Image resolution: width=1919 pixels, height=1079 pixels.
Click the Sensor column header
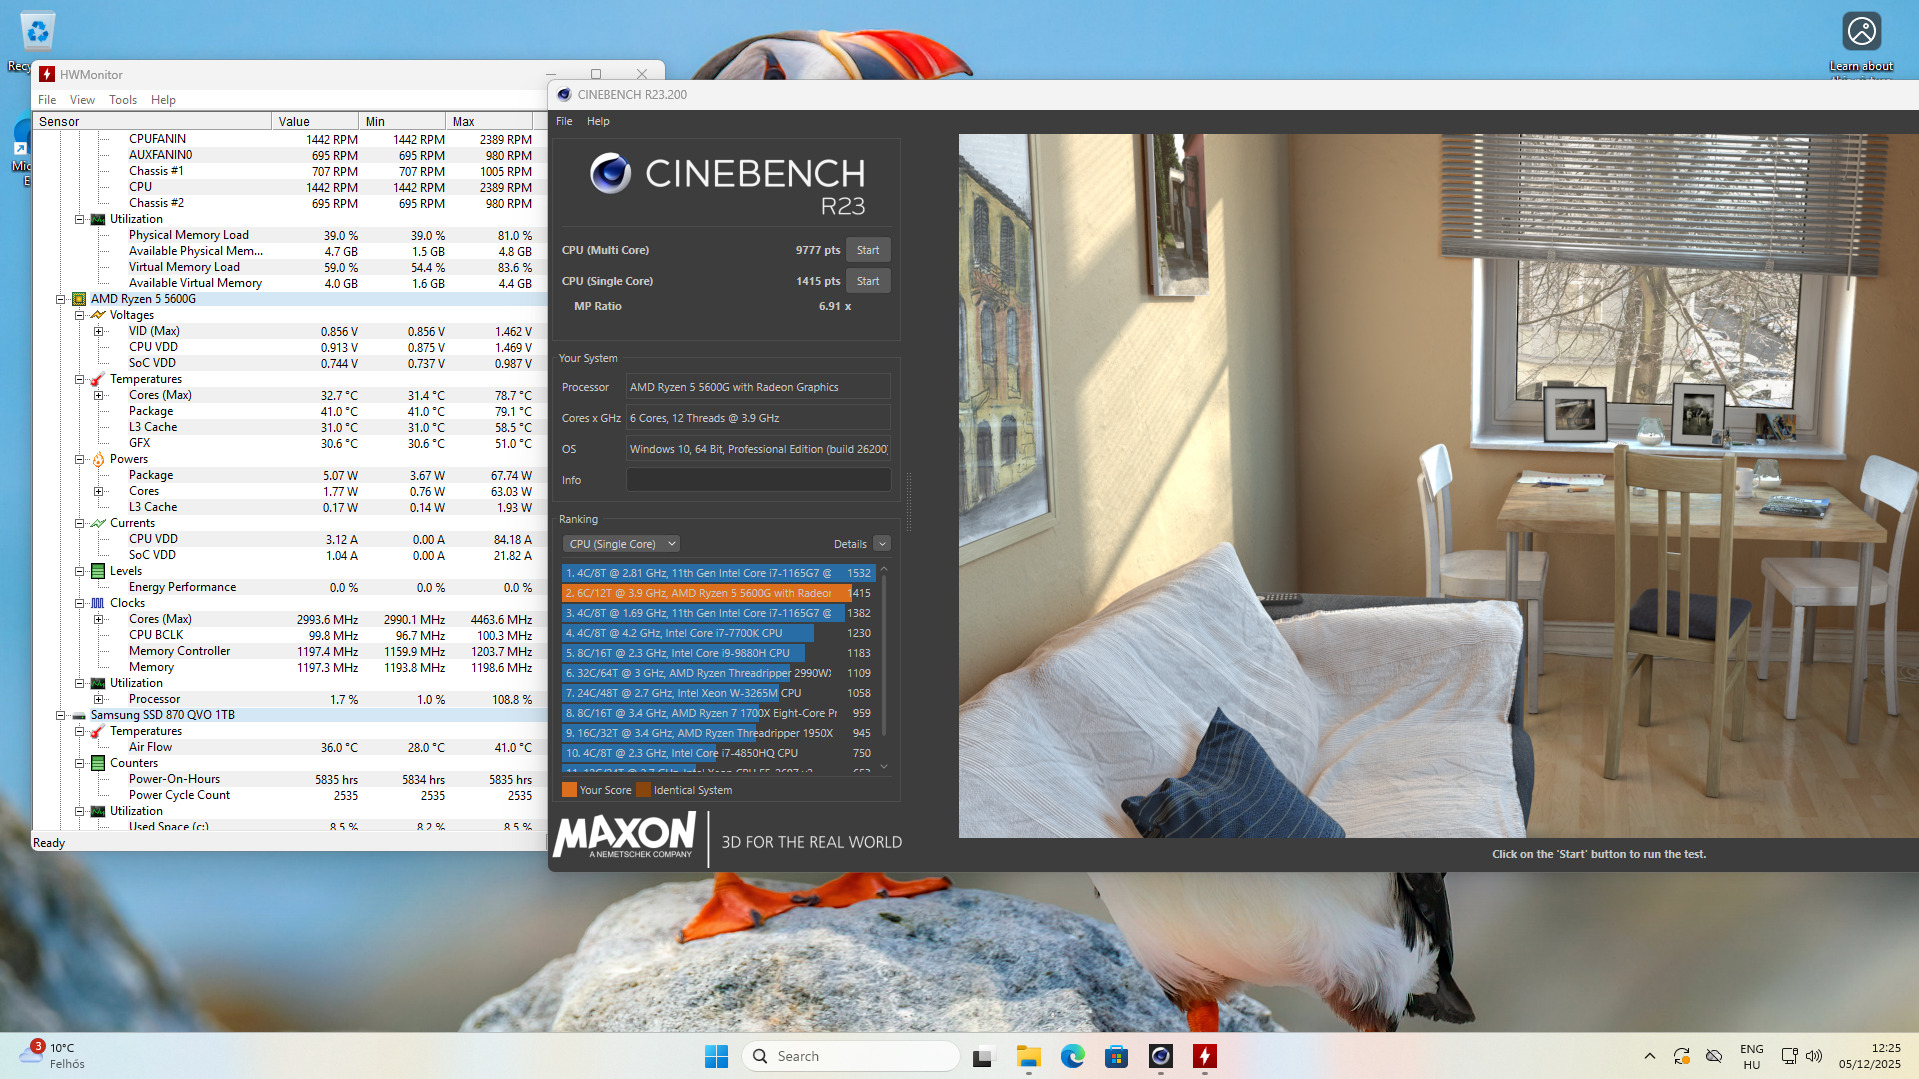152,121
